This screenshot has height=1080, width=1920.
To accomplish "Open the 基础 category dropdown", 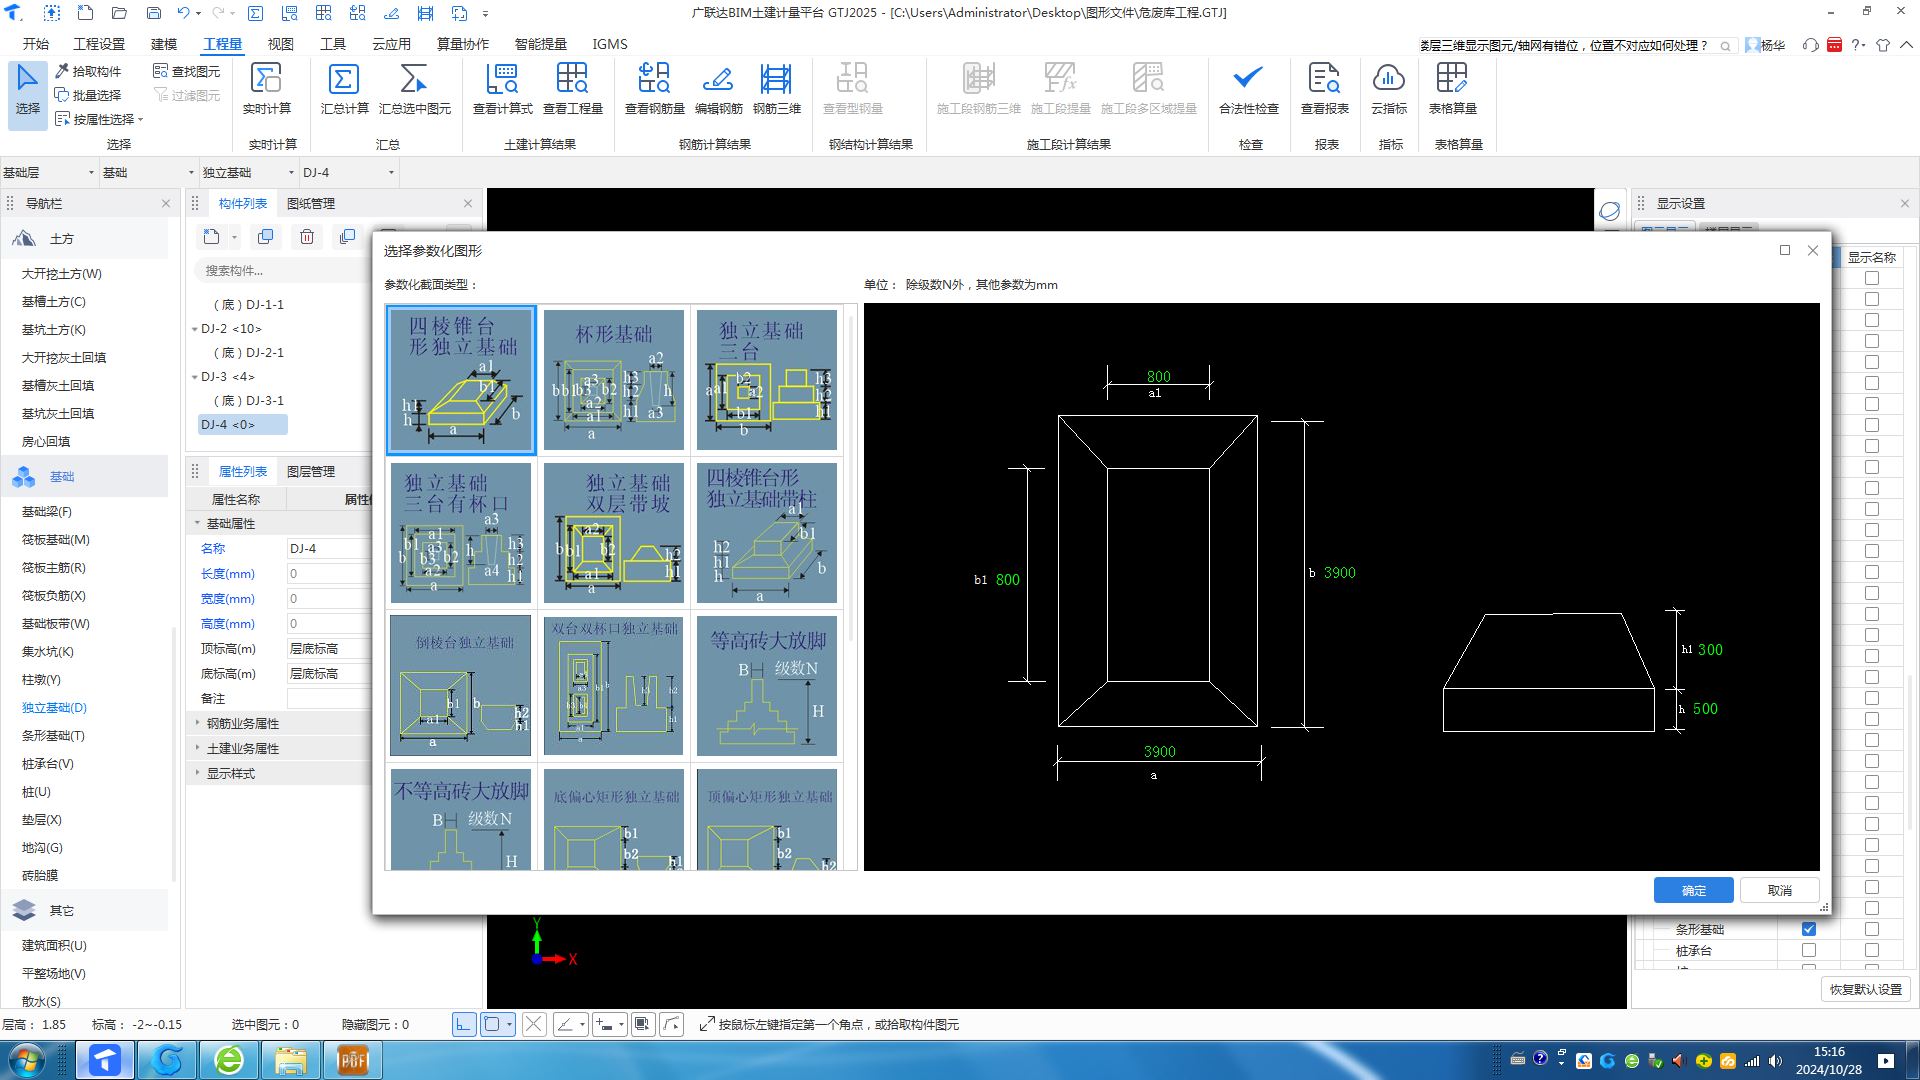I will [149, 172].
